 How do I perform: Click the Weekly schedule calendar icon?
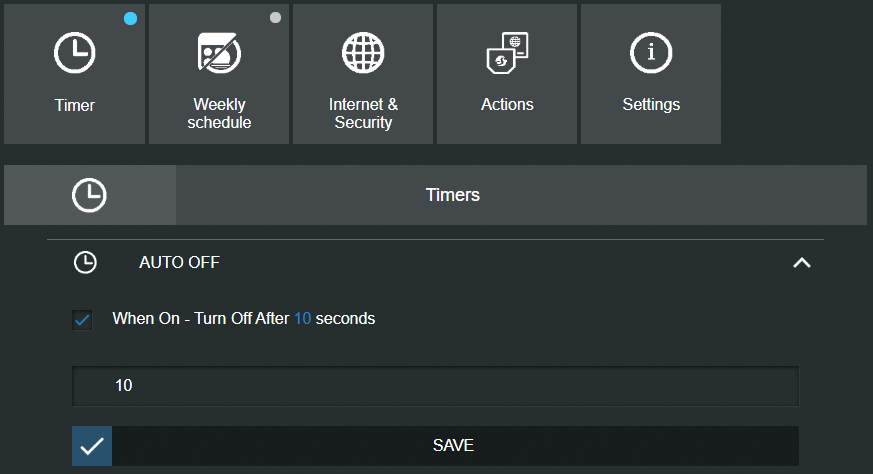point(219,53)
